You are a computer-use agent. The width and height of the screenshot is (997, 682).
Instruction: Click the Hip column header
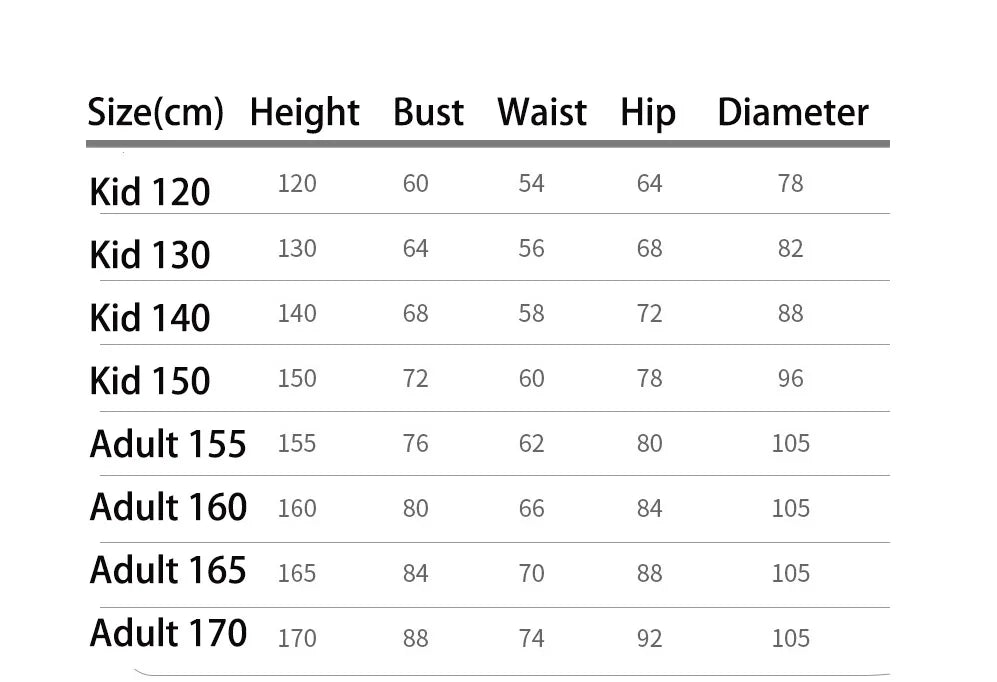pyautogui.click(x=648, y=112)
